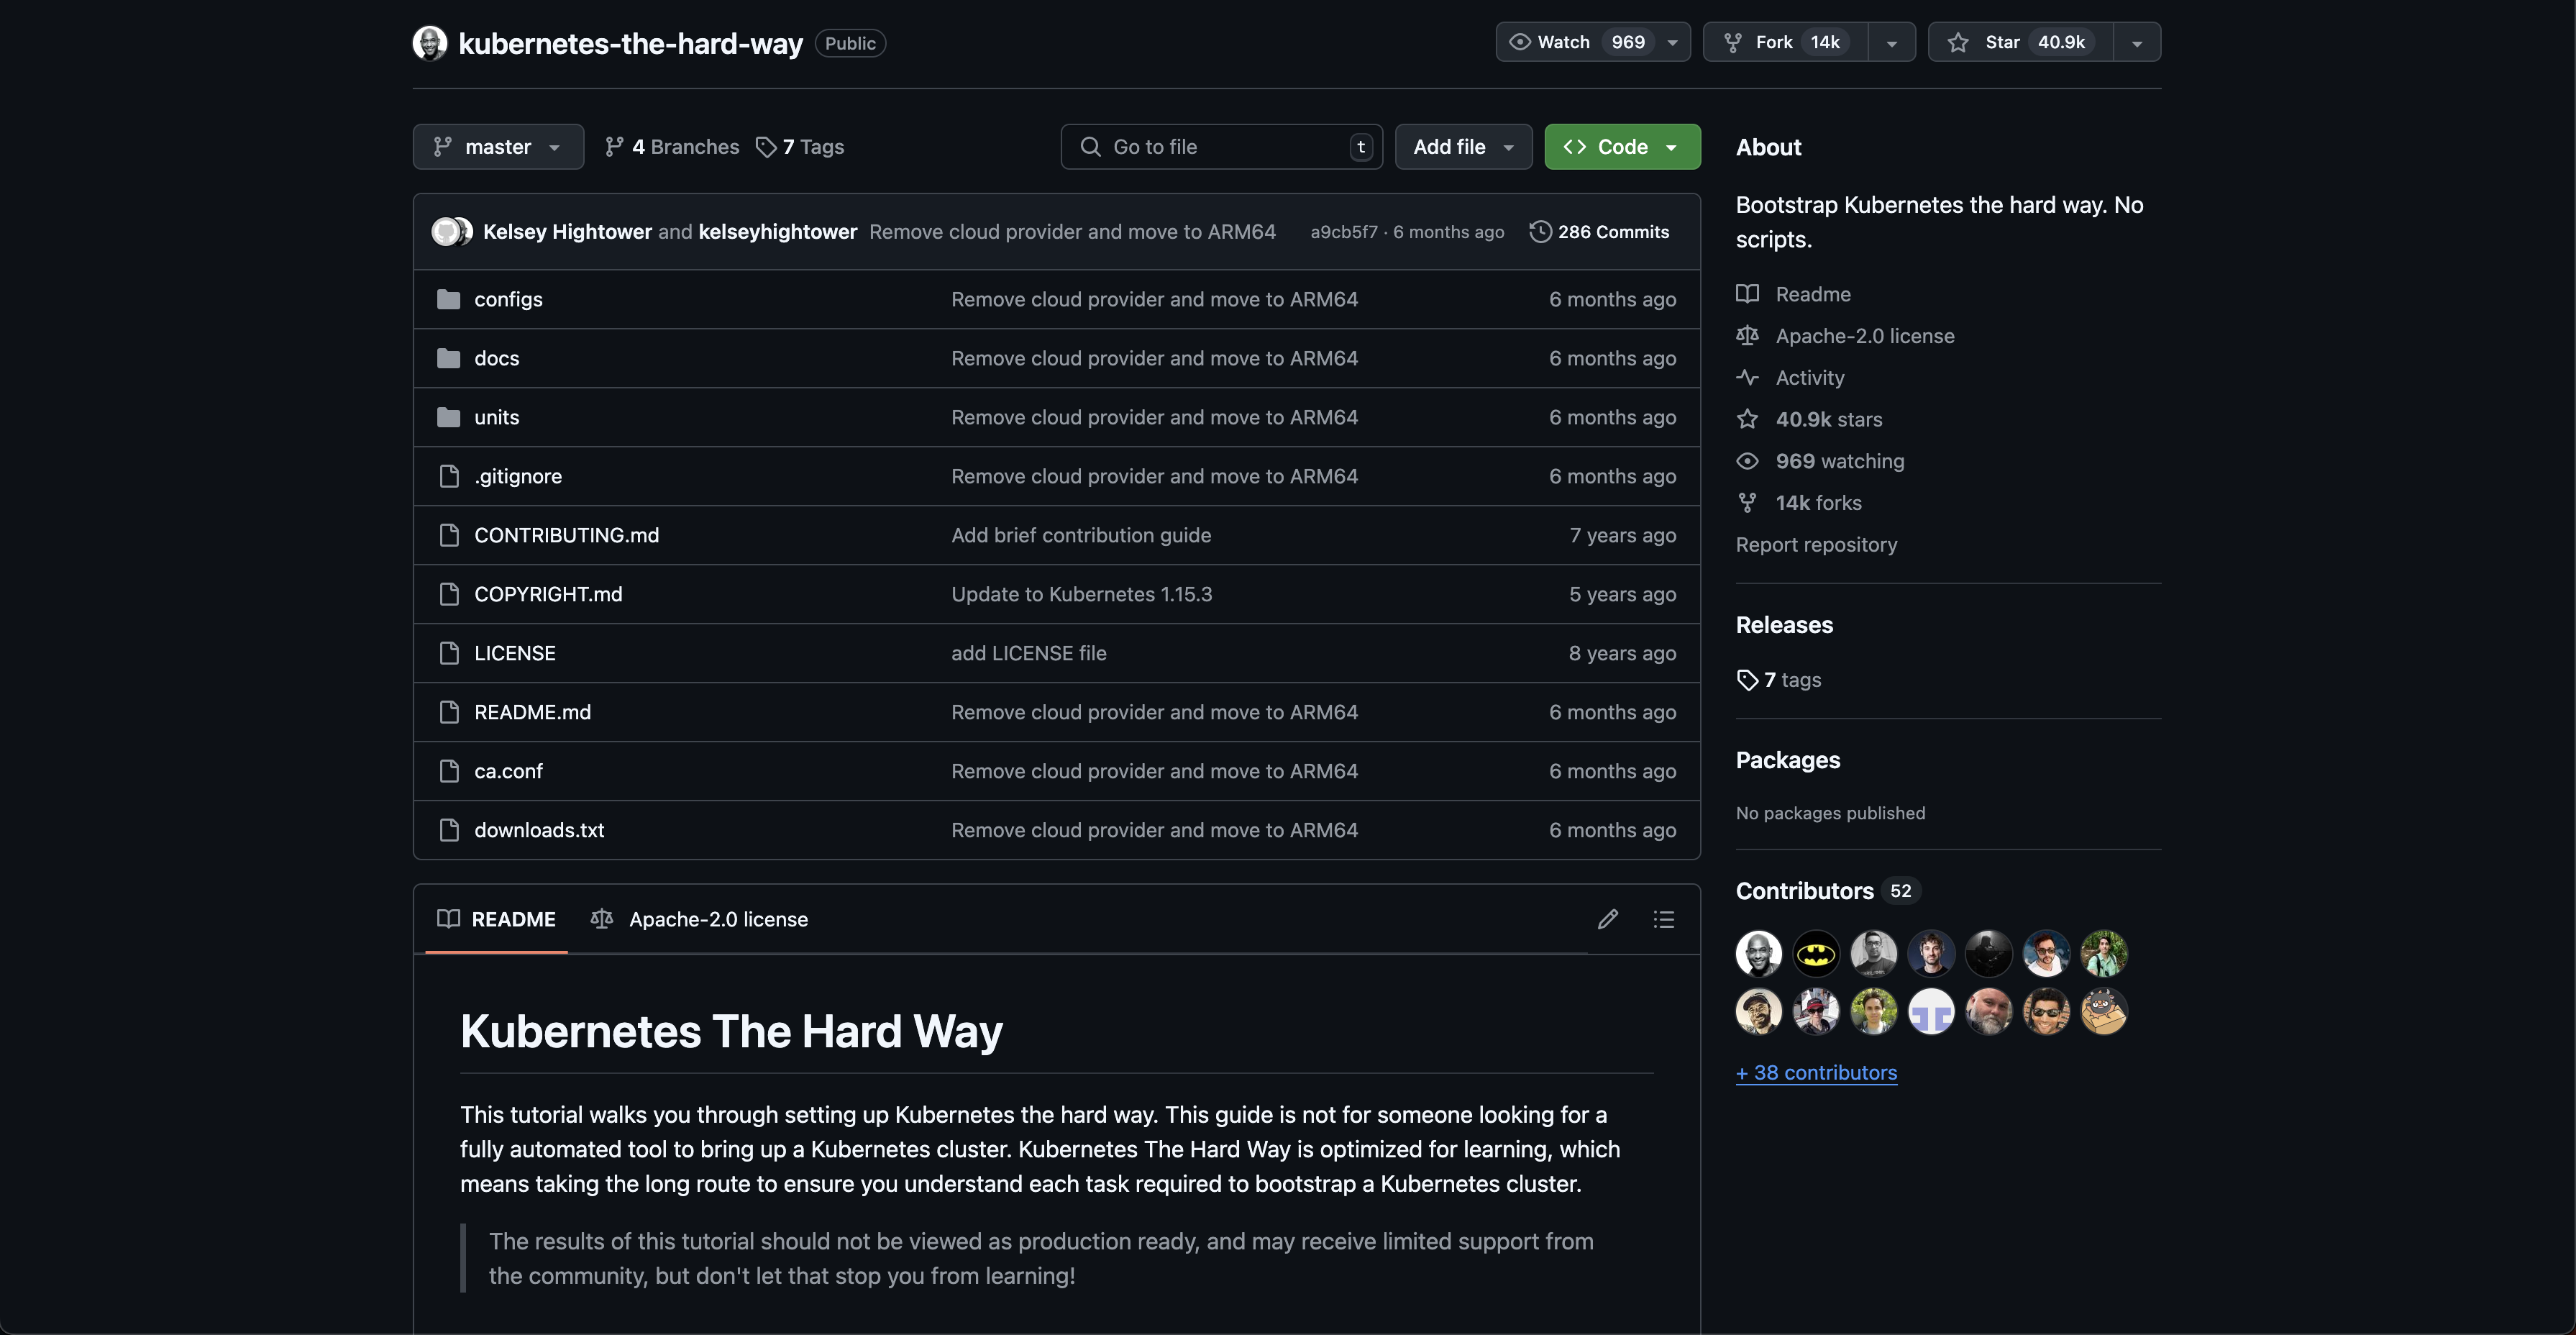Open the Releases heading link
Screen dimensions: 2576x1335
pos(1784,626)
